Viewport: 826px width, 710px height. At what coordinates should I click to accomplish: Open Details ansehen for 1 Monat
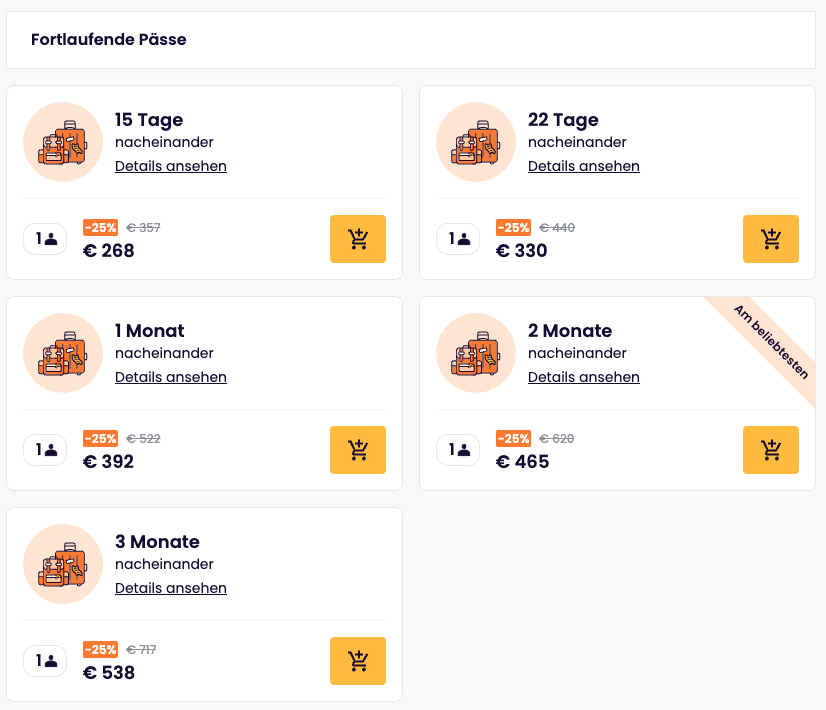point(171,377)
